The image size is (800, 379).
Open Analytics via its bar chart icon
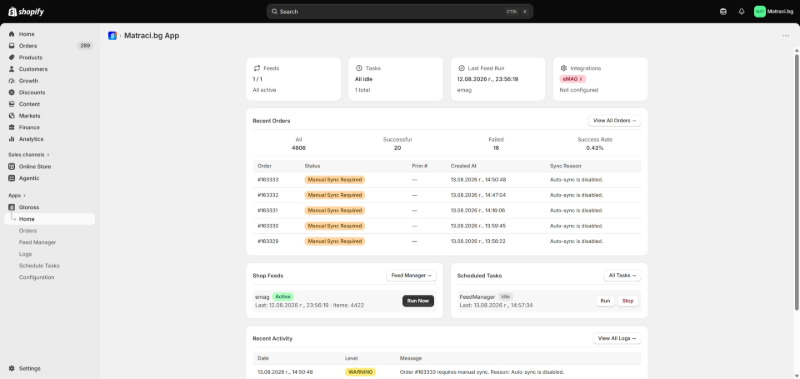pos(12,139)
